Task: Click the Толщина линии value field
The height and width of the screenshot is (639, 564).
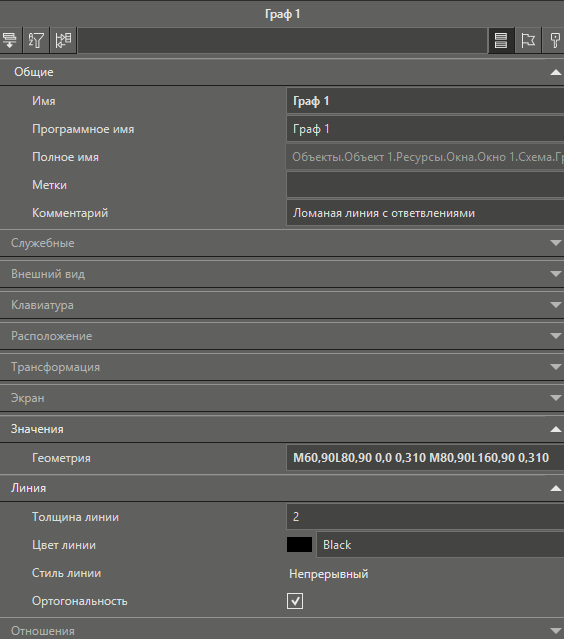Action: point(425,517)
